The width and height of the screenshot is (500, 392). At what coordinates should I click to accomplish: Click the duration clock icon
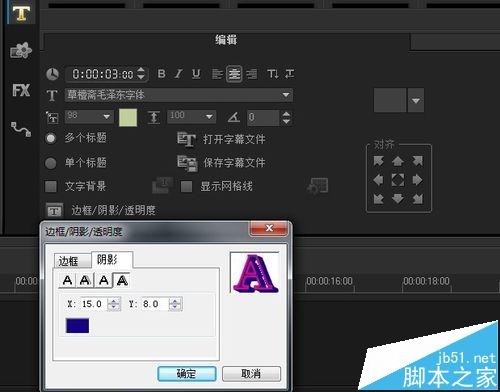point(52,74)
